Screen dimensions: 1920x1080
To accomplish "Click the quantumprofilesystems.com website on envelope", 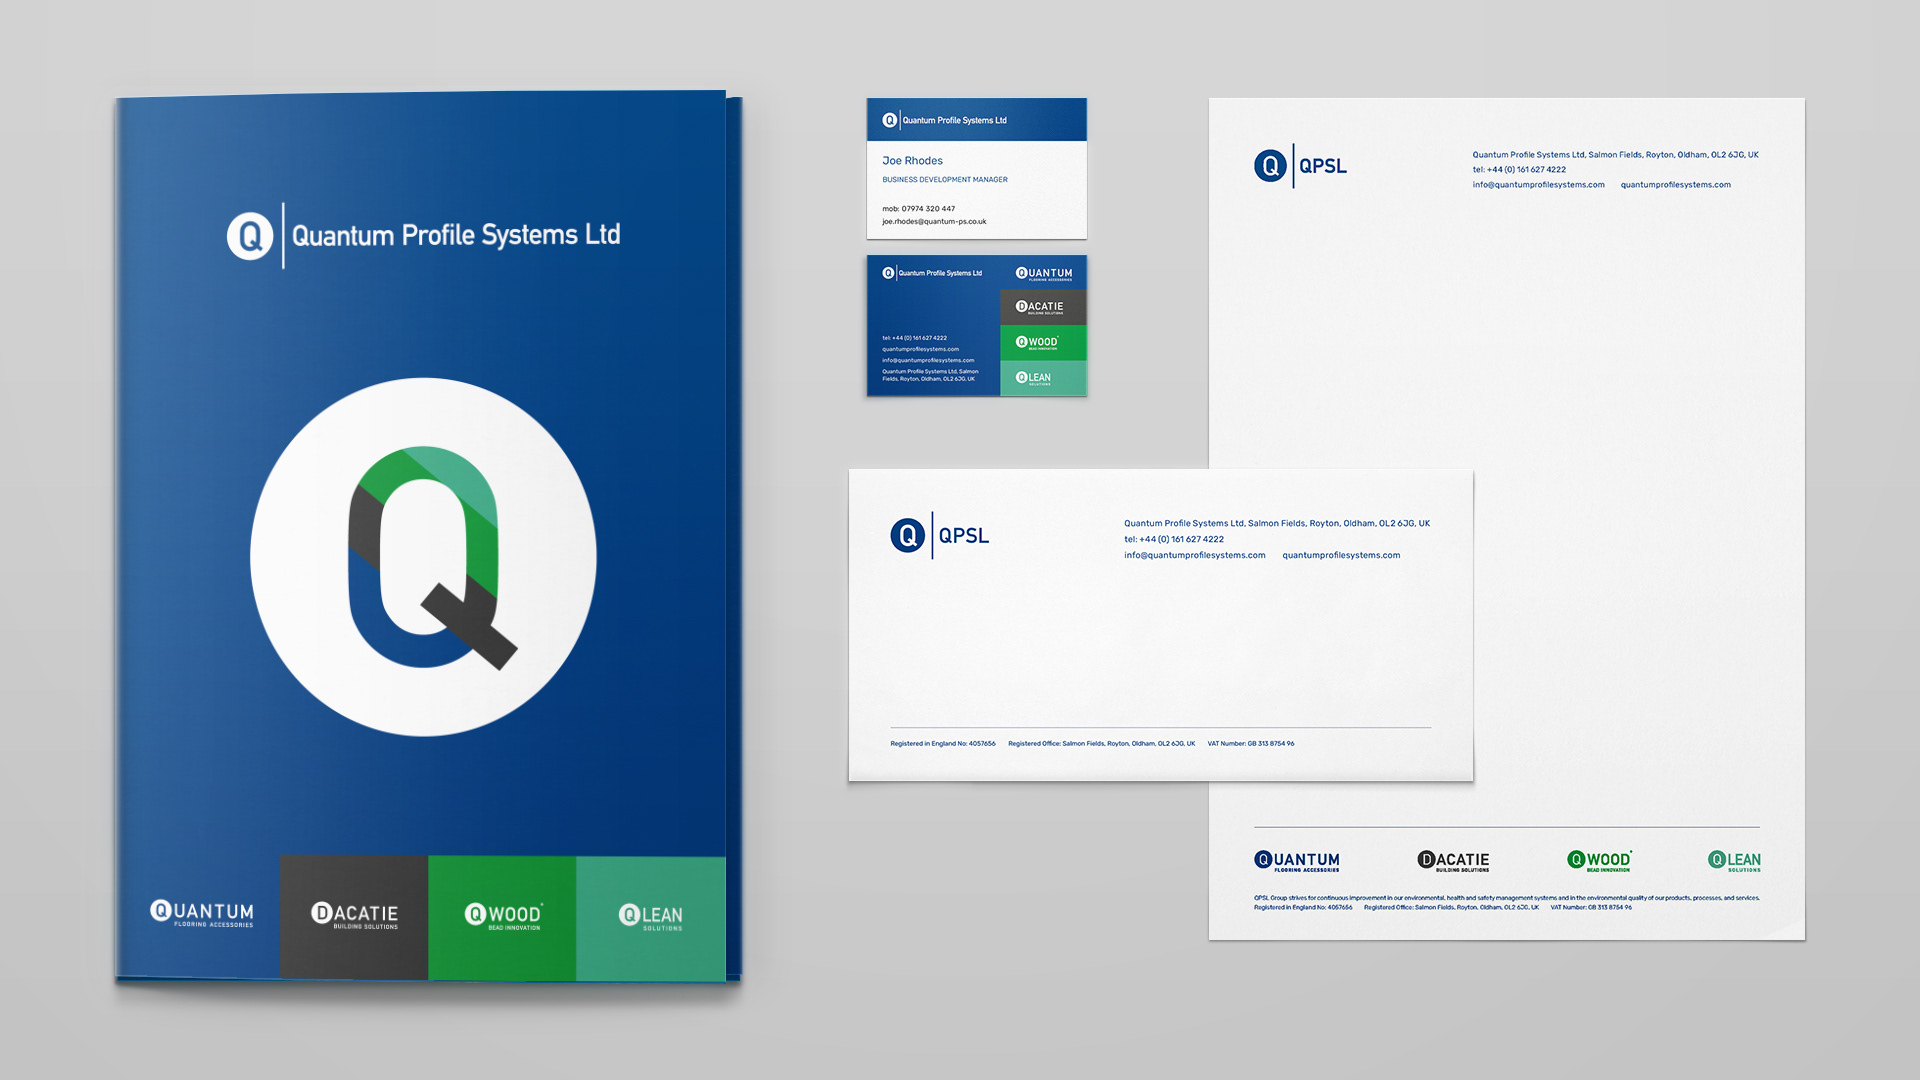I will tap(1341, 556).
